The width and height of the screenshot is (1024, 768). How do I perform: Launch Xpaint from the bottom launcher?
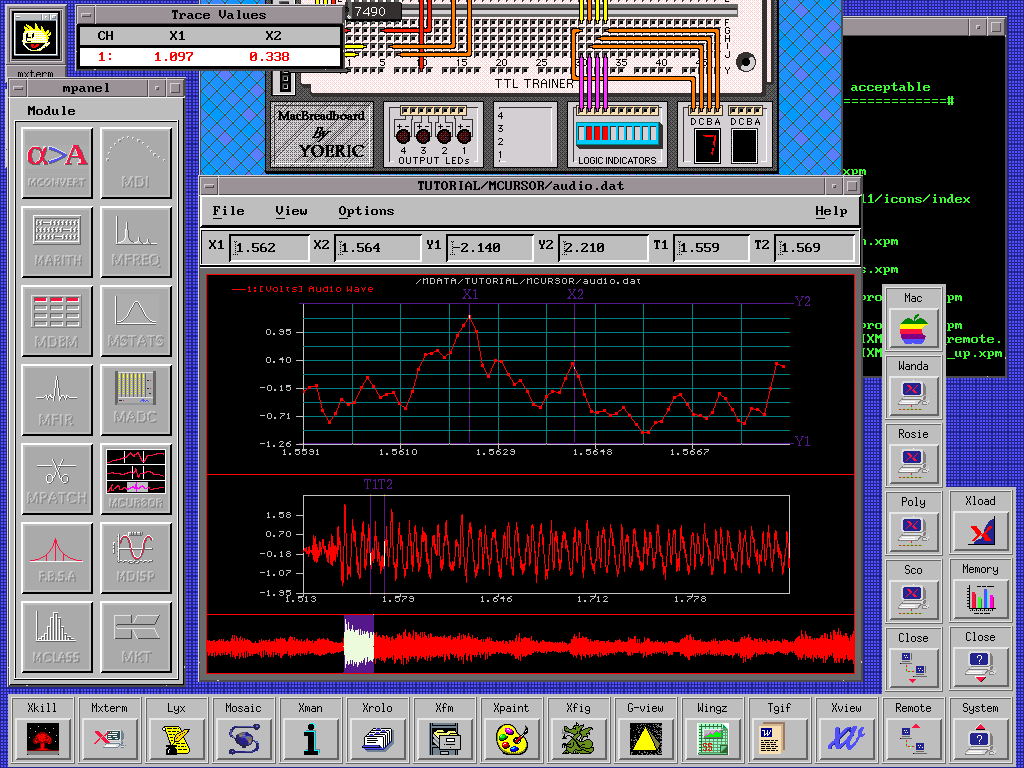511,740
